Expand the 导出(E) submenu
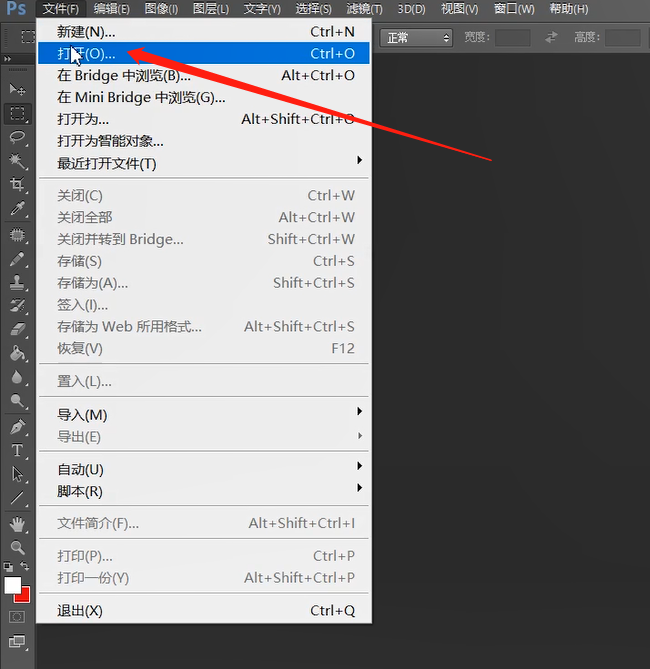 (x=204, y=436)
